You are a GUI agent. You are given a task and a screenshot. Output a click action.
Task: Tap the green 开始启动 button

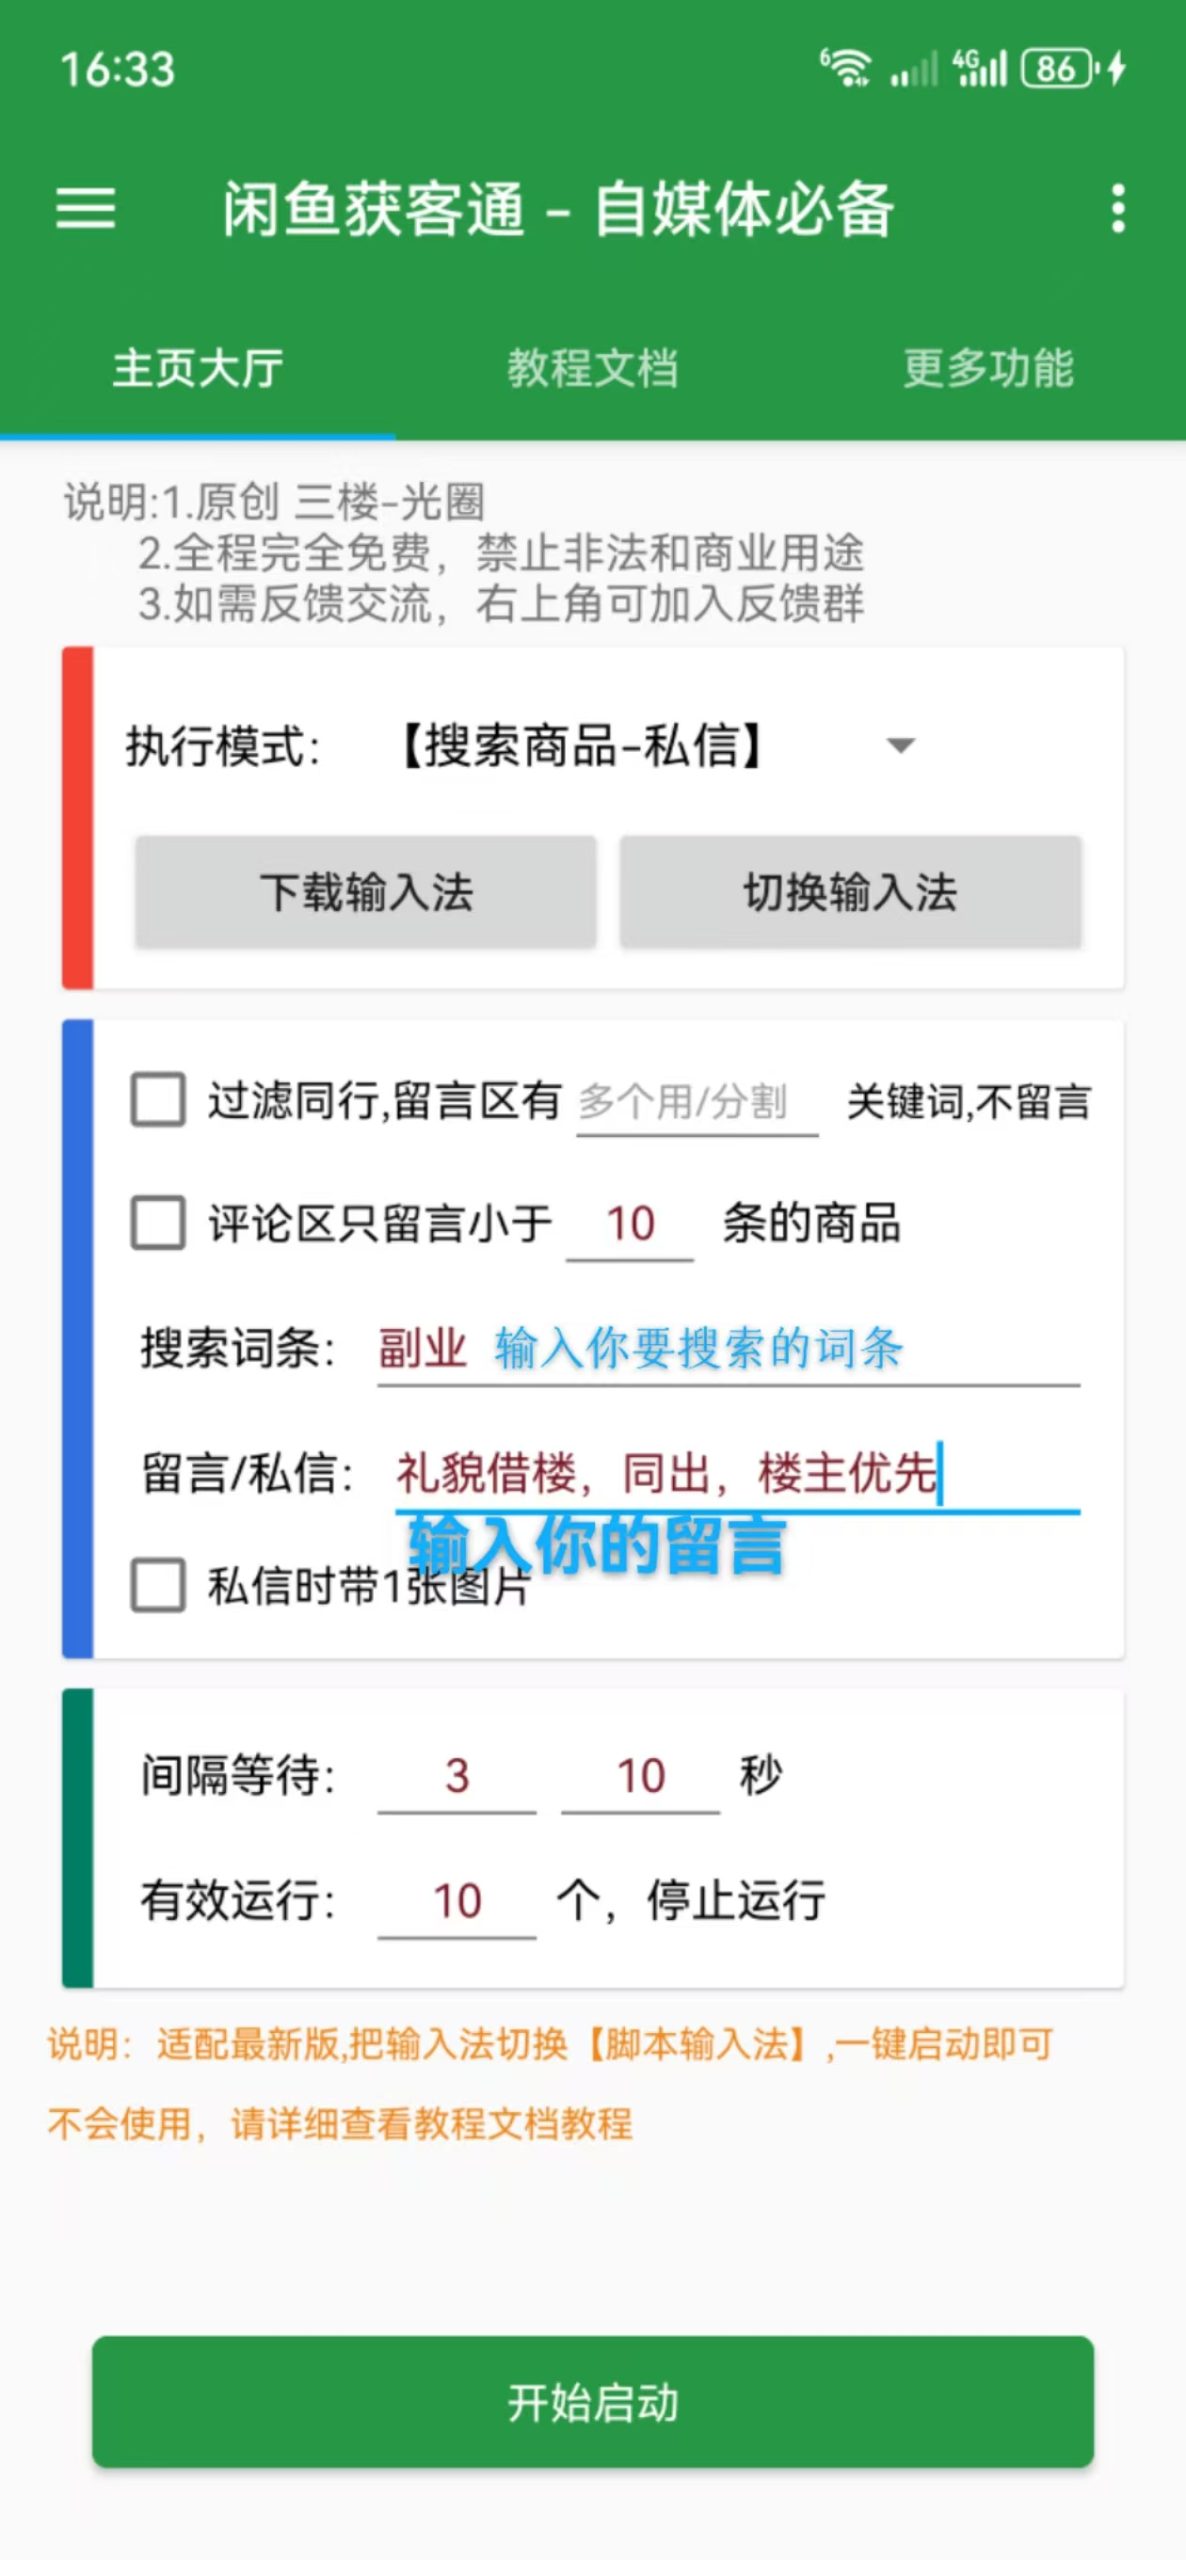[x=593, y=2402]
